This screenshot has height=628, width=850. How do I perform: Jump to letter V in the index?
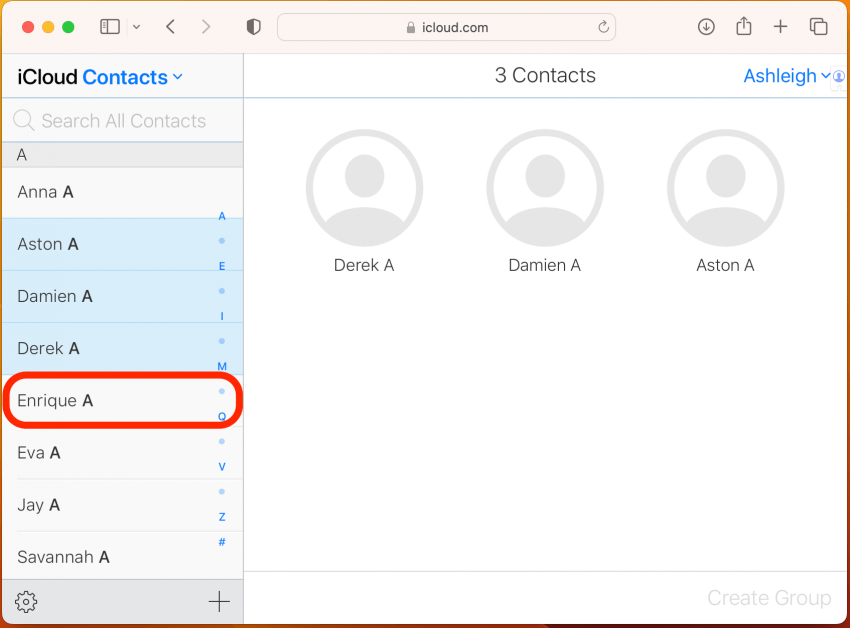(x=222, y=466)
